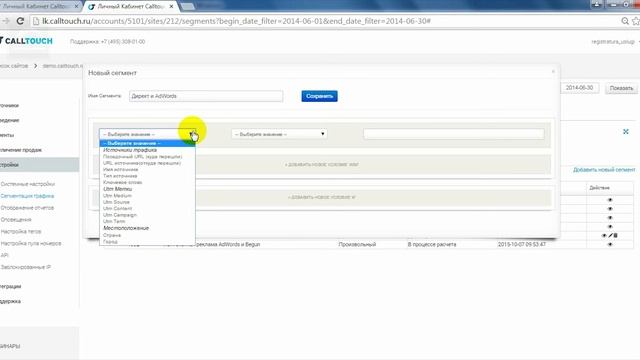Click the browser address bar URL
The image size is (640, 360).
click(x=237, y=21)
